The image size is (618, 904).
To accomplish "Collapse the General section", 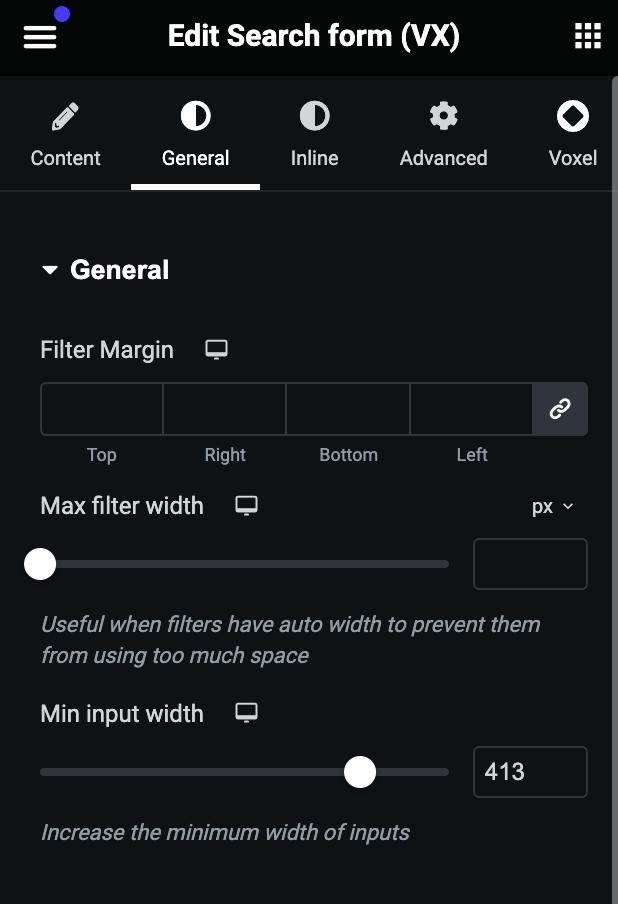I will coord(50,269).
